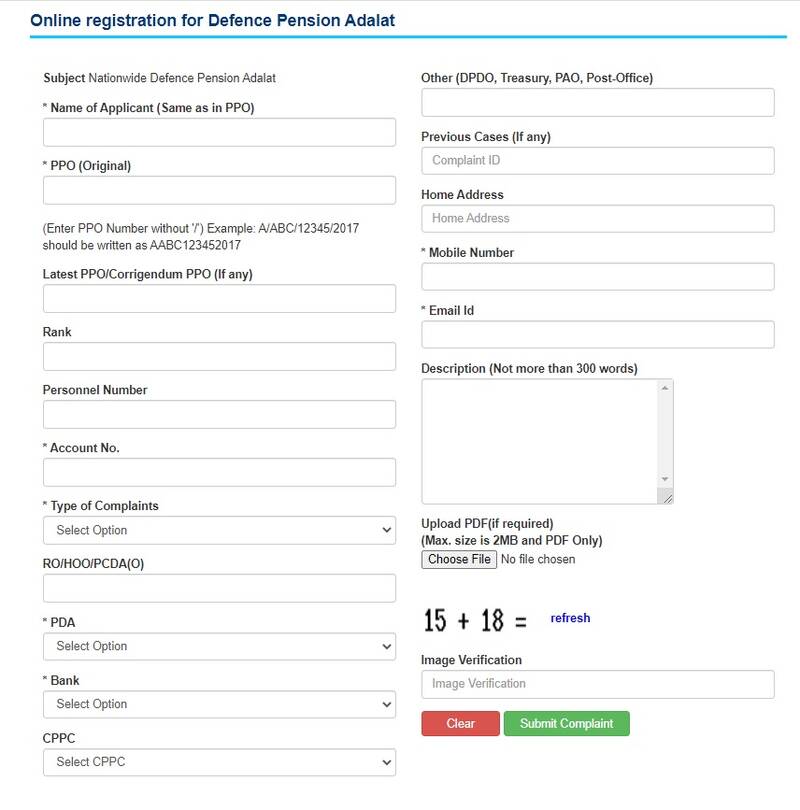
Task: Click the captcha refresh link
Action: (570, 618)
